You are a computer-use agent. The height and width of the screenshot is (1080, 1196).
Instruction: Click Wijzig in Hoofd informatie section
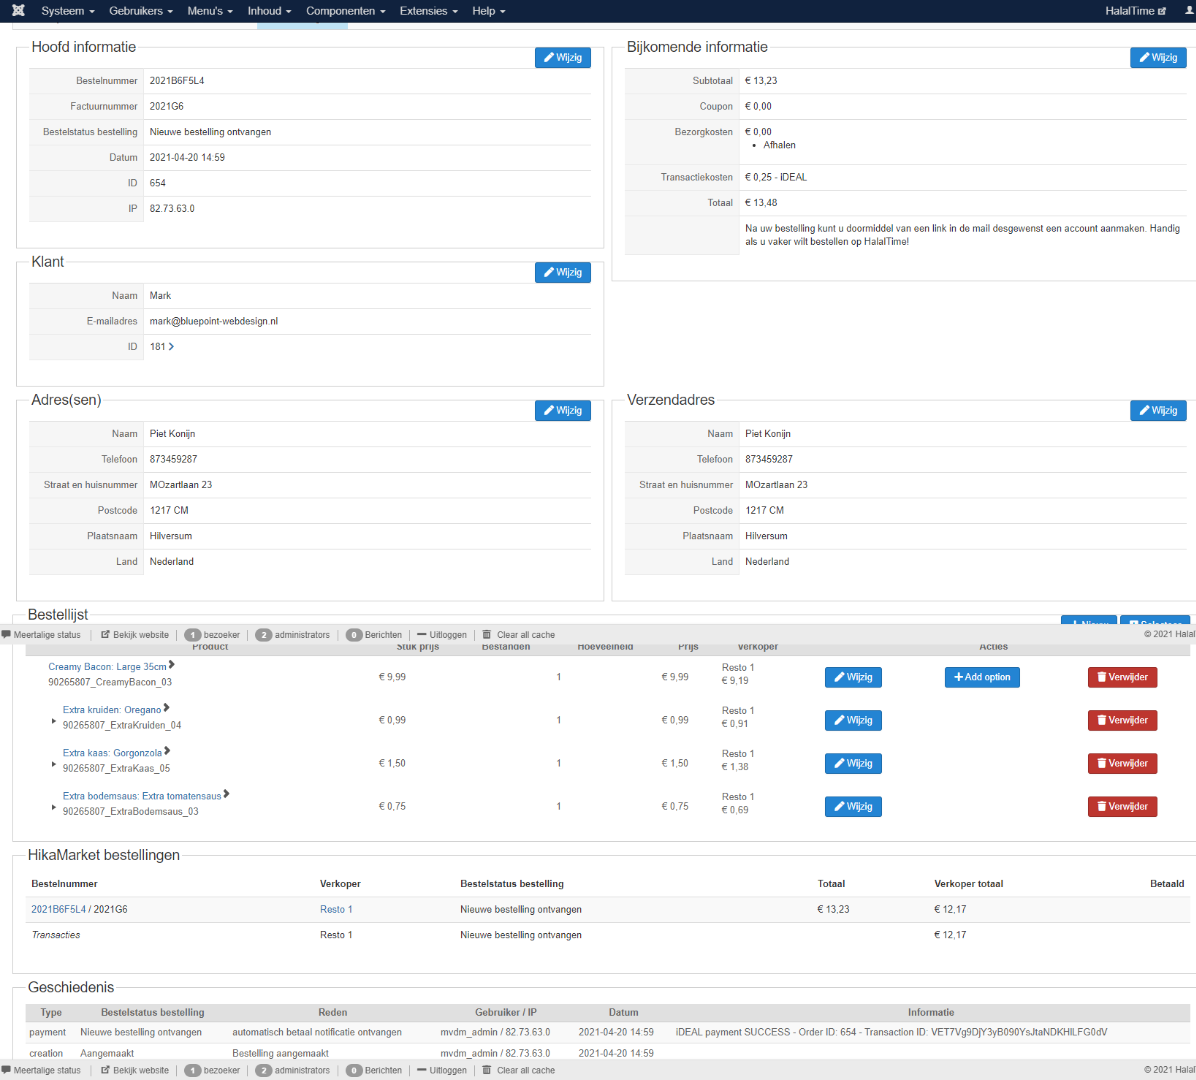[x=562, y=58]
